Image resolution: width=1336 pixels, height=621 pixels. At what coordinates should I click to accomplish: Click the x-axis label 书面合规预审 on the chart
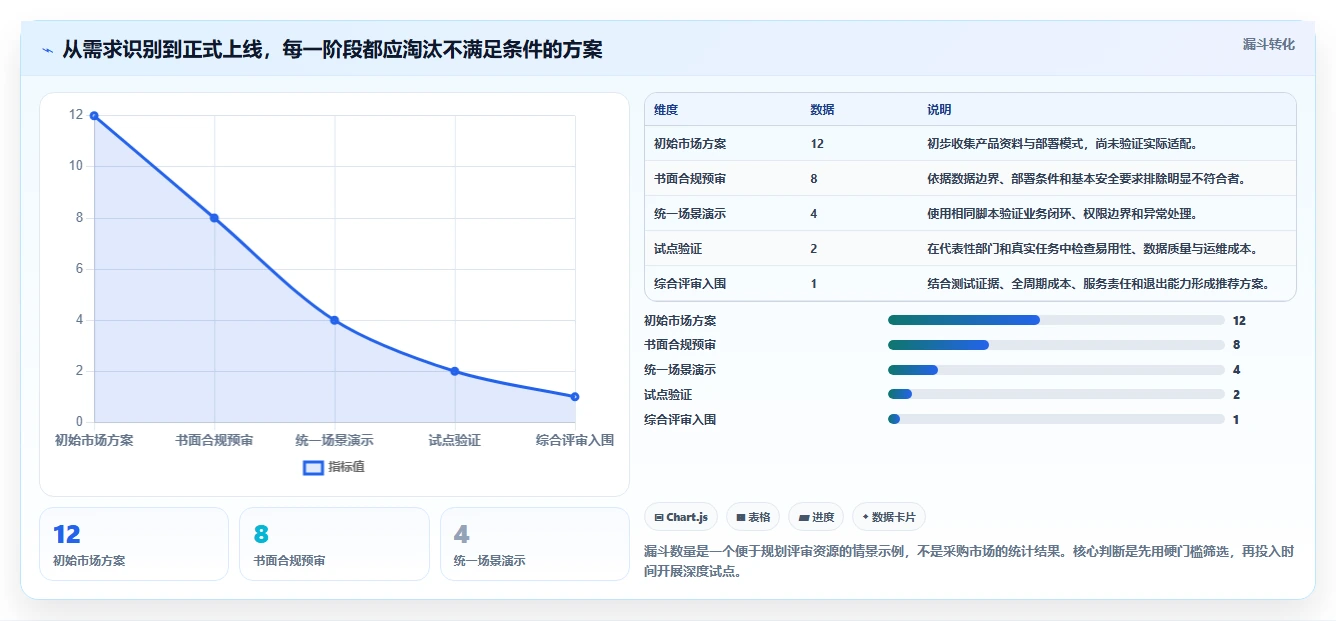coord(214,440)
